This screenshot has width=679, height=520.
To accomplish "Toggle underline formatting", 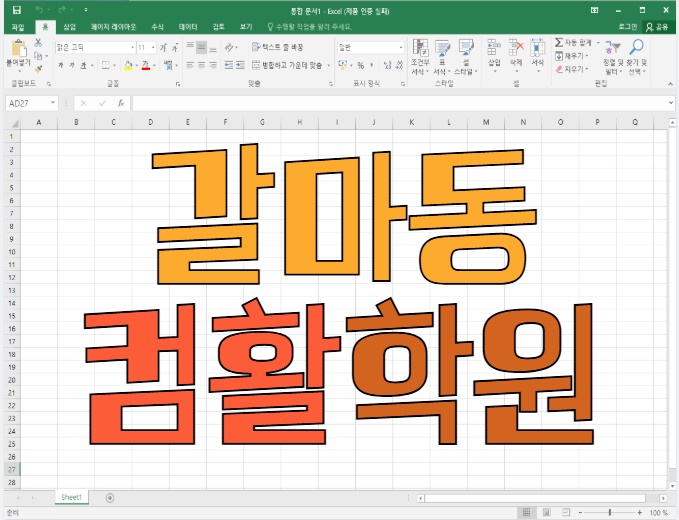I will [83, 65].
